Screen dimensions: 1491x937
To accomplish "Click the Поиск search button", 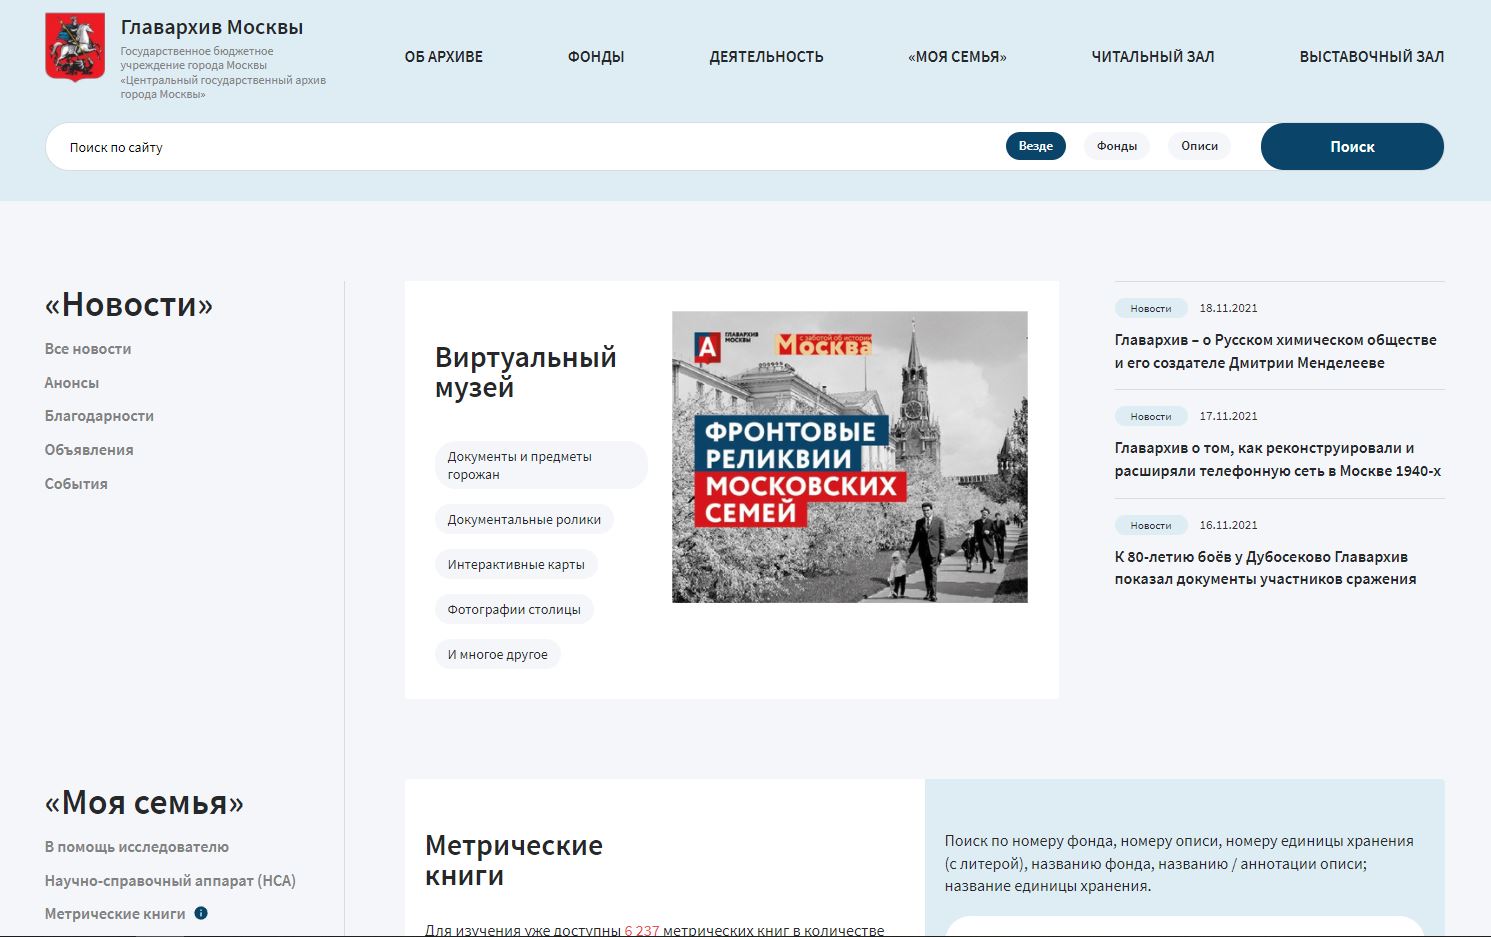I will 1352,146.
